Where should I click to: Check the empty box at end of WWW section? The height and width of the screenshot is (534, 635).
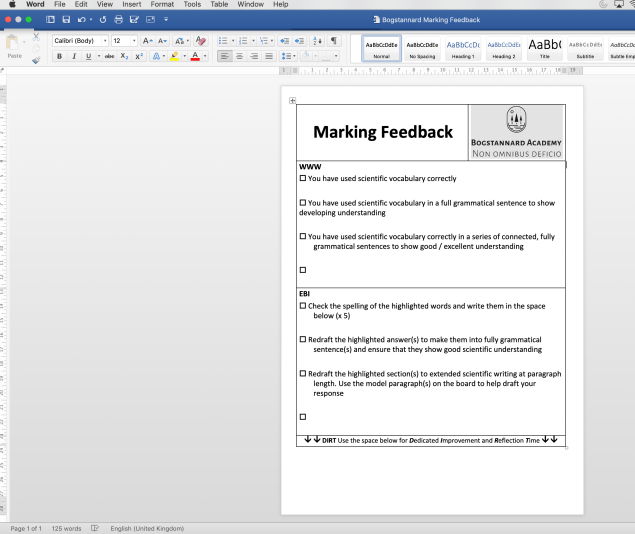[303, 270]
